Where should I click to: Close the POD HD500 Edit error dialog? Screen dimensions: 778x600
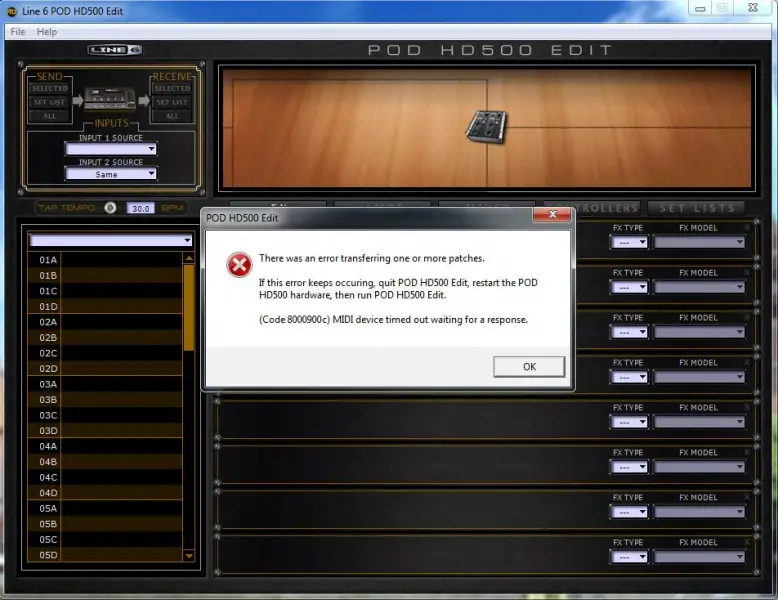(552, 214)
